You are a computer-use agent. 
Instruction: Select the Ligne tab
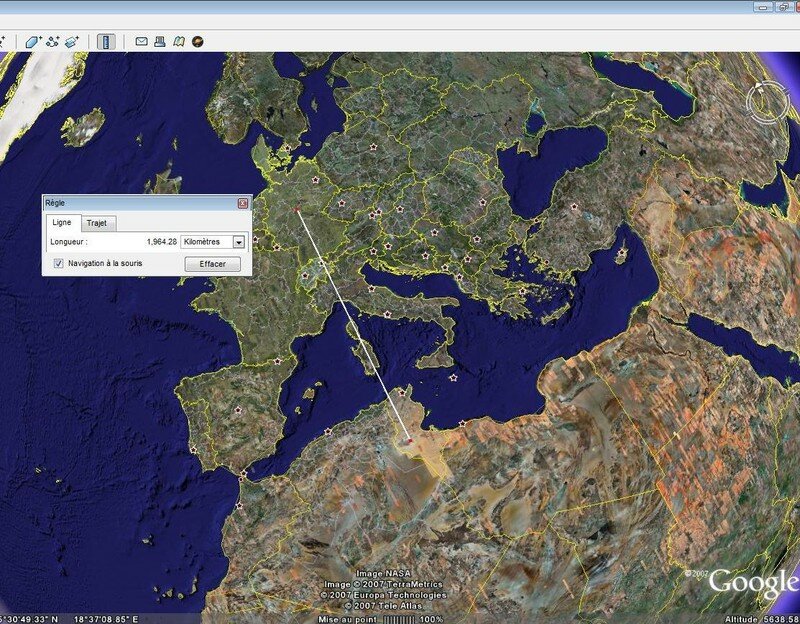(62, 222)
